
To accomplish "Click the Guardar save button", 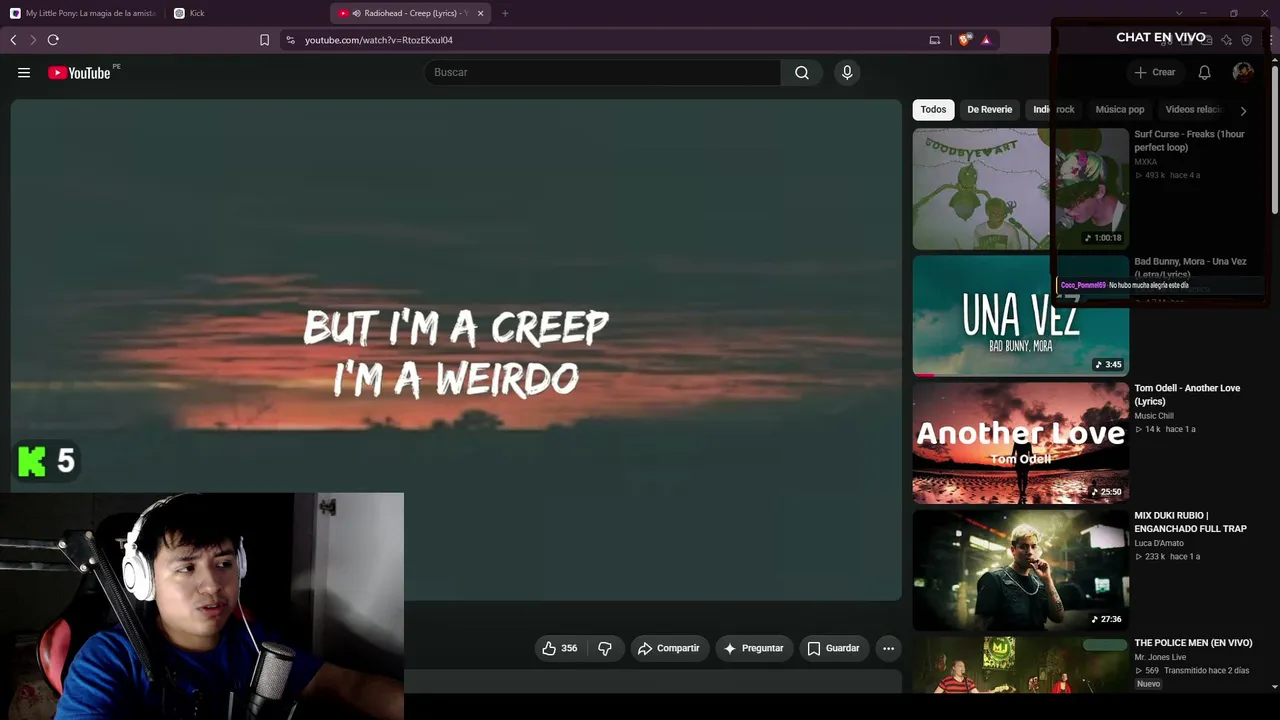I will pyautogui.click(x=834, y=648).
